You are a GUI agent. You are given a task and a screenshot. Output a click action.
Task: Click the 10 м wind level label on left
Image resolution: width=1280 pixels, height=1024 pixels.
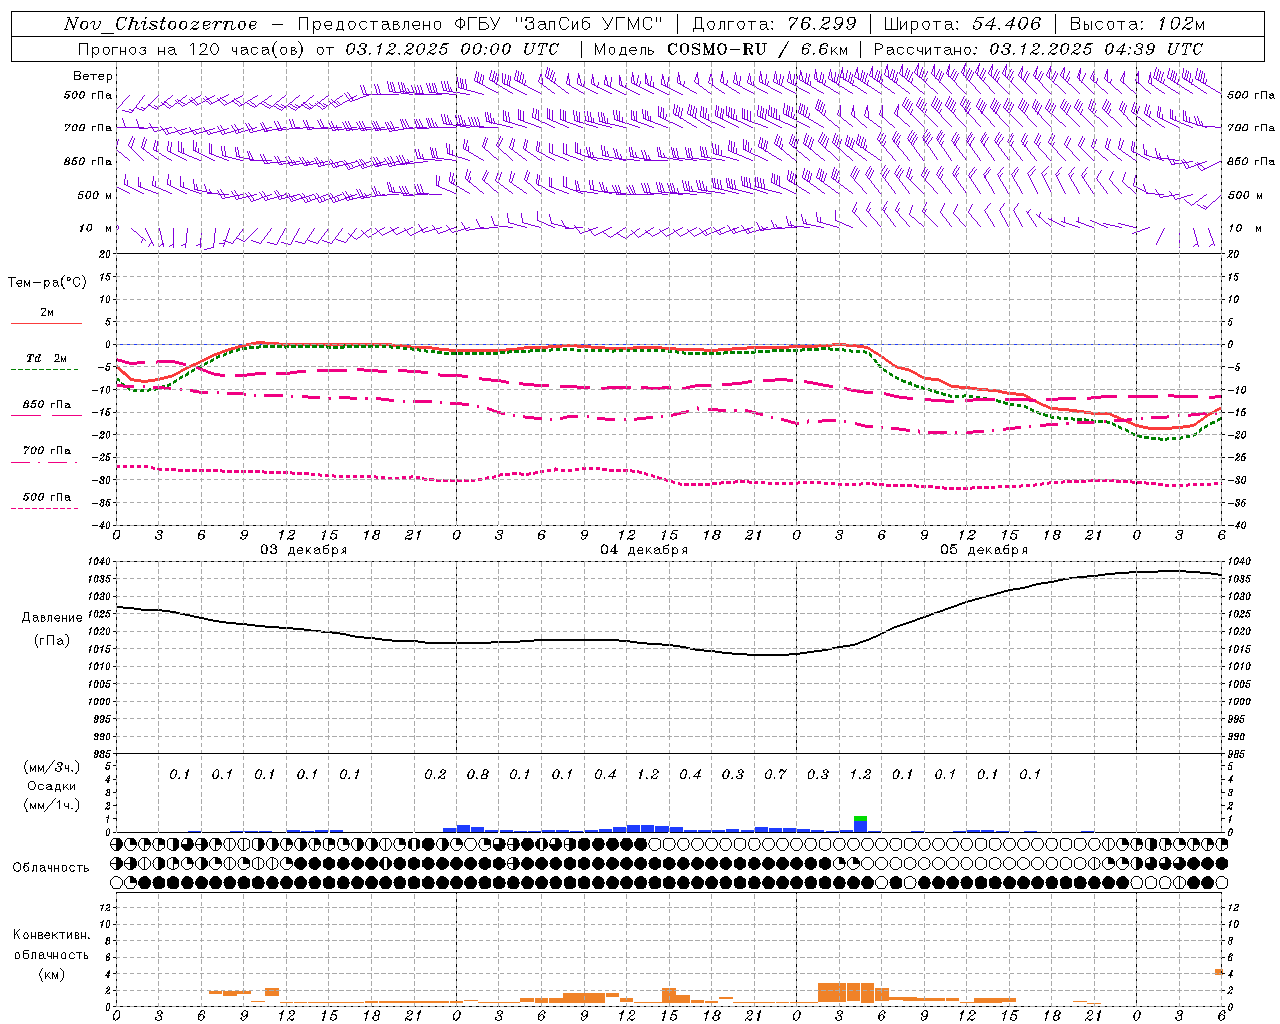(96, 228)
